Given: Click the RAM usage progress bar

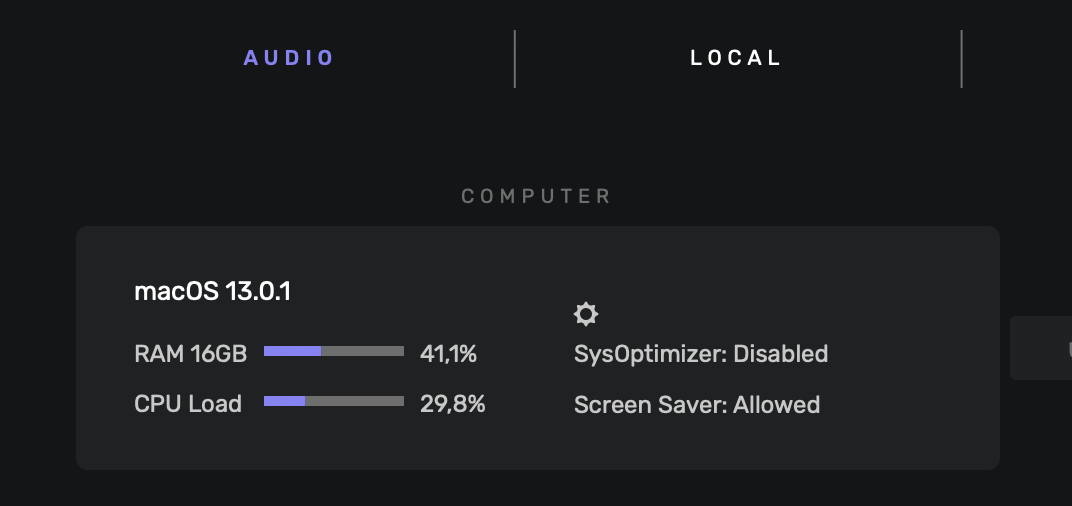Looking at the screenshot, I should click(x=334, y=351).
